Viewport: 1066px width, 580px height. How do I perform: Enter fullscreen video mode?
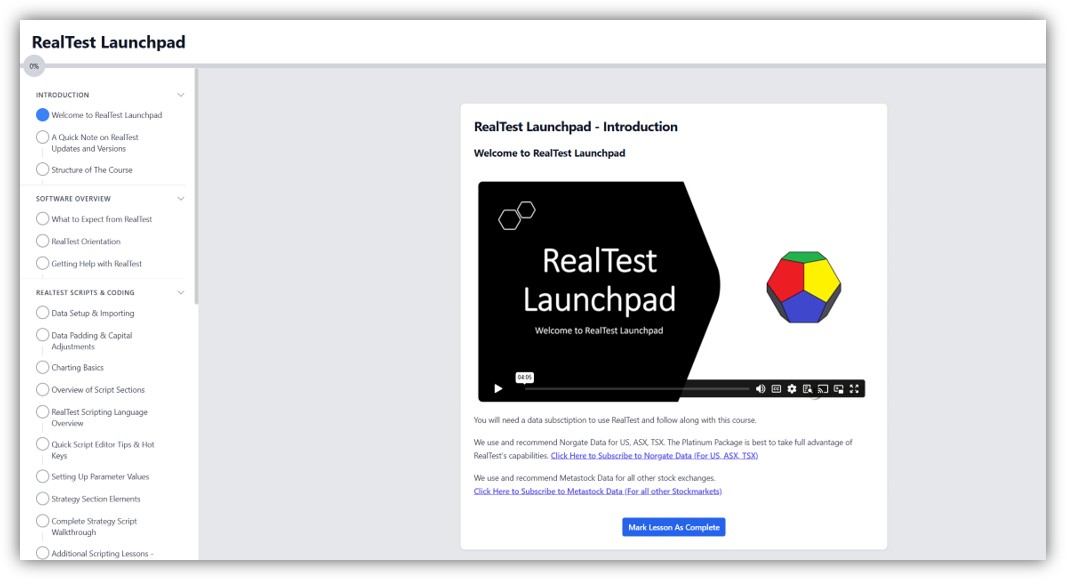click(854, 389)
